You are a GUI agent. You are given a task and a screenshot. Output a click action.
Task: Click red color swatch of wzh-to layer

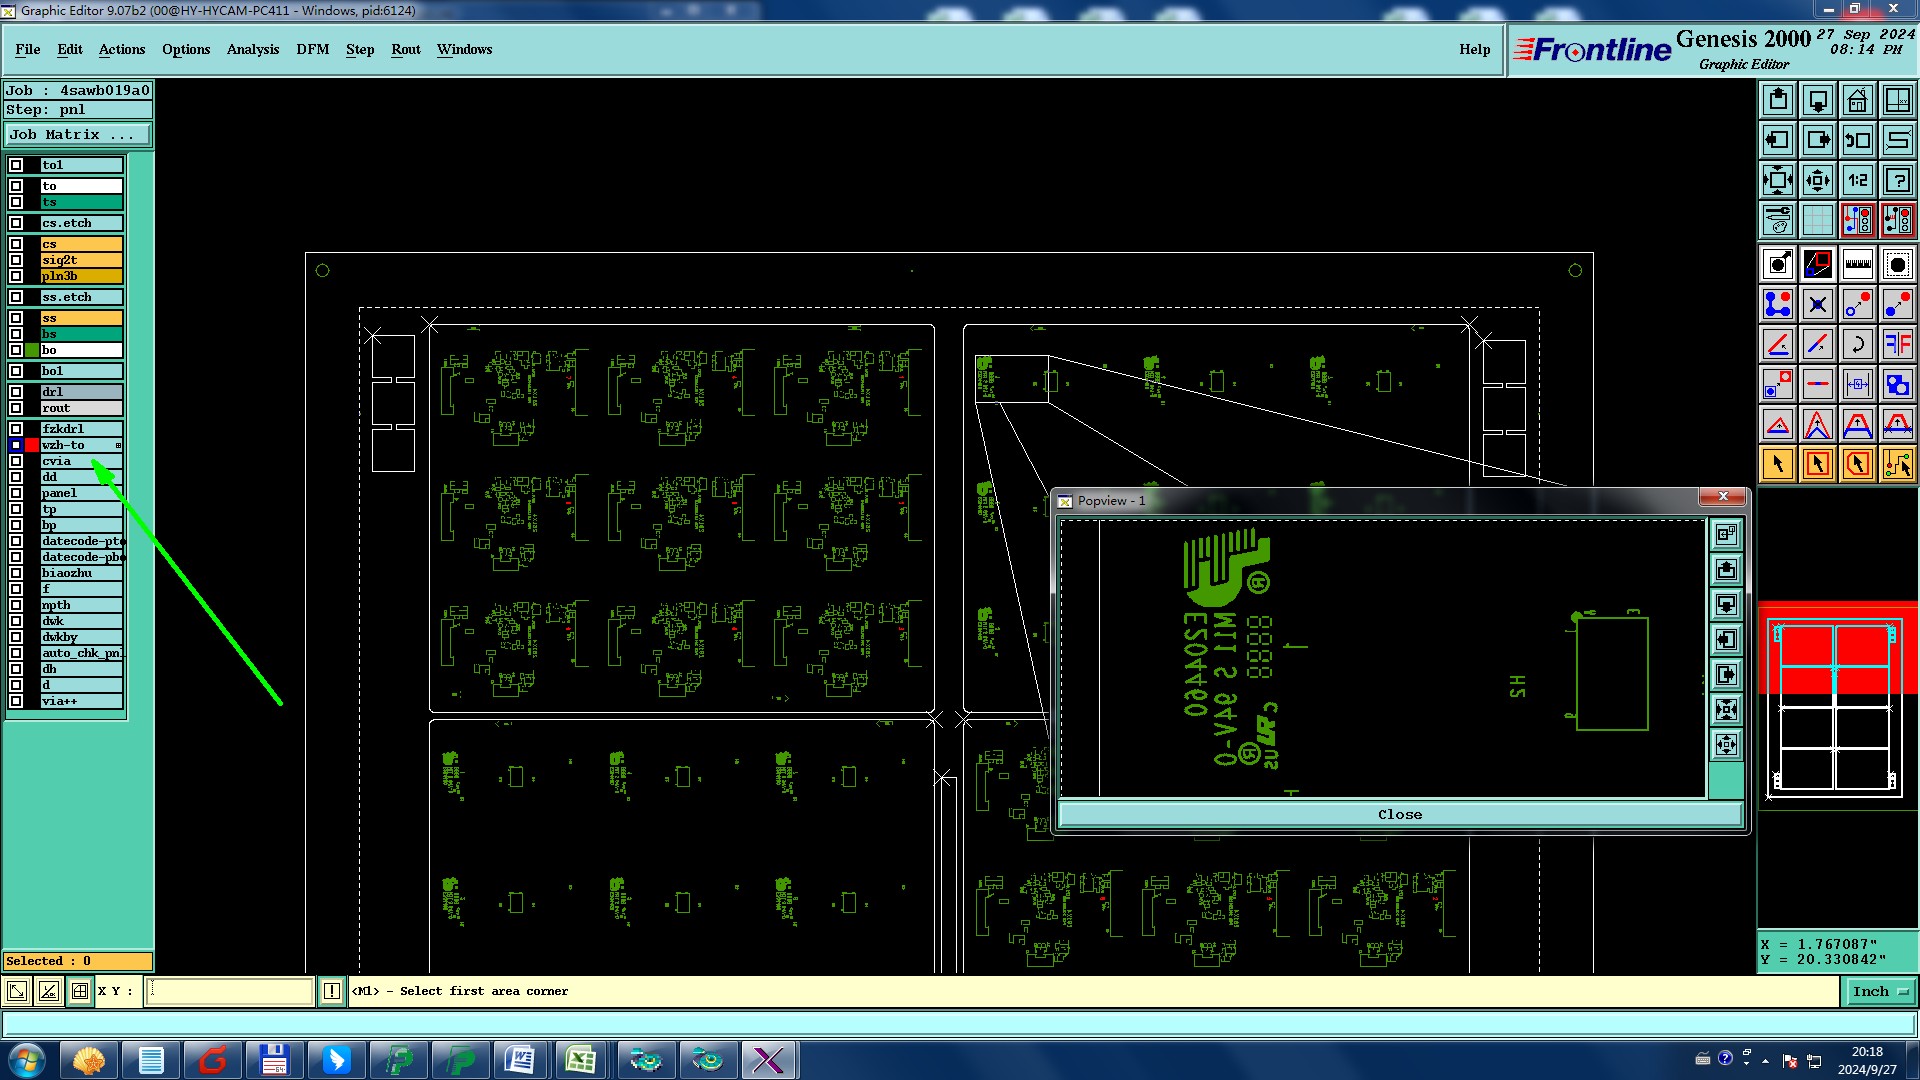(x=32, y=445)
